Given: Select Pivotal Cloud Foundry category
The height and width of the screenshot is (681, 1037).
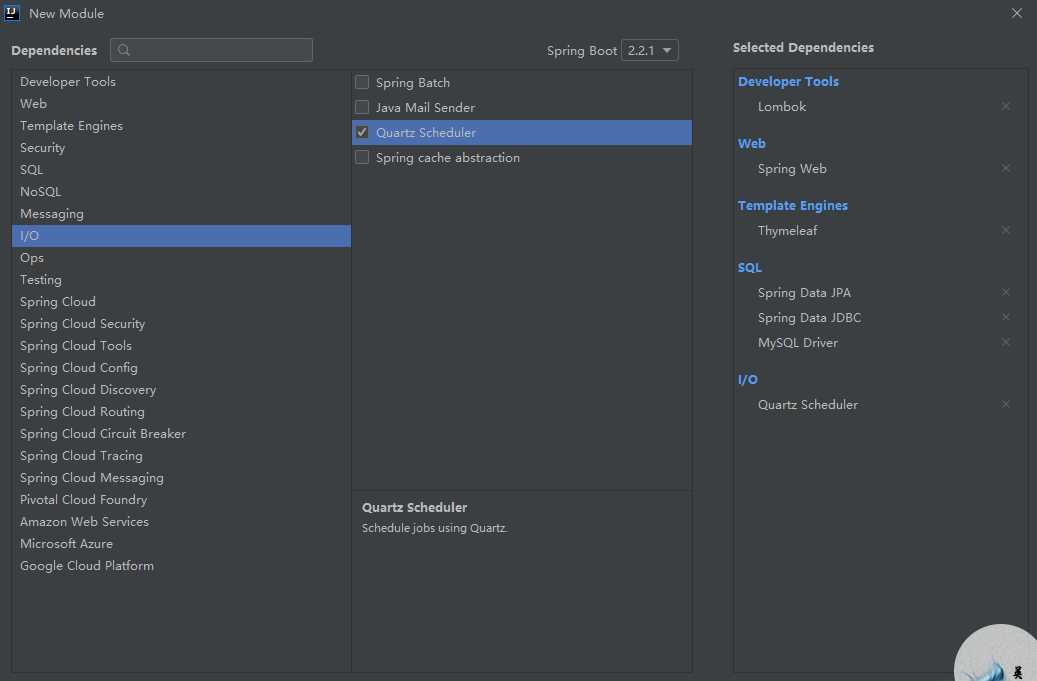Looking at the screenshot, I should [x=181, y=500].
